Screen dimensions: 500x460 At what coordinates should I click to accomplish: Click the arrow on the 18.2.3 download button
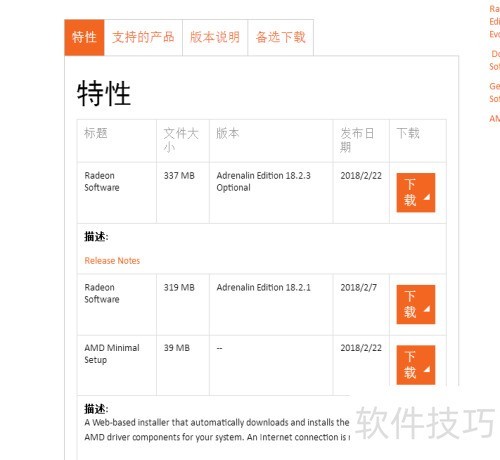coord(427,197)
